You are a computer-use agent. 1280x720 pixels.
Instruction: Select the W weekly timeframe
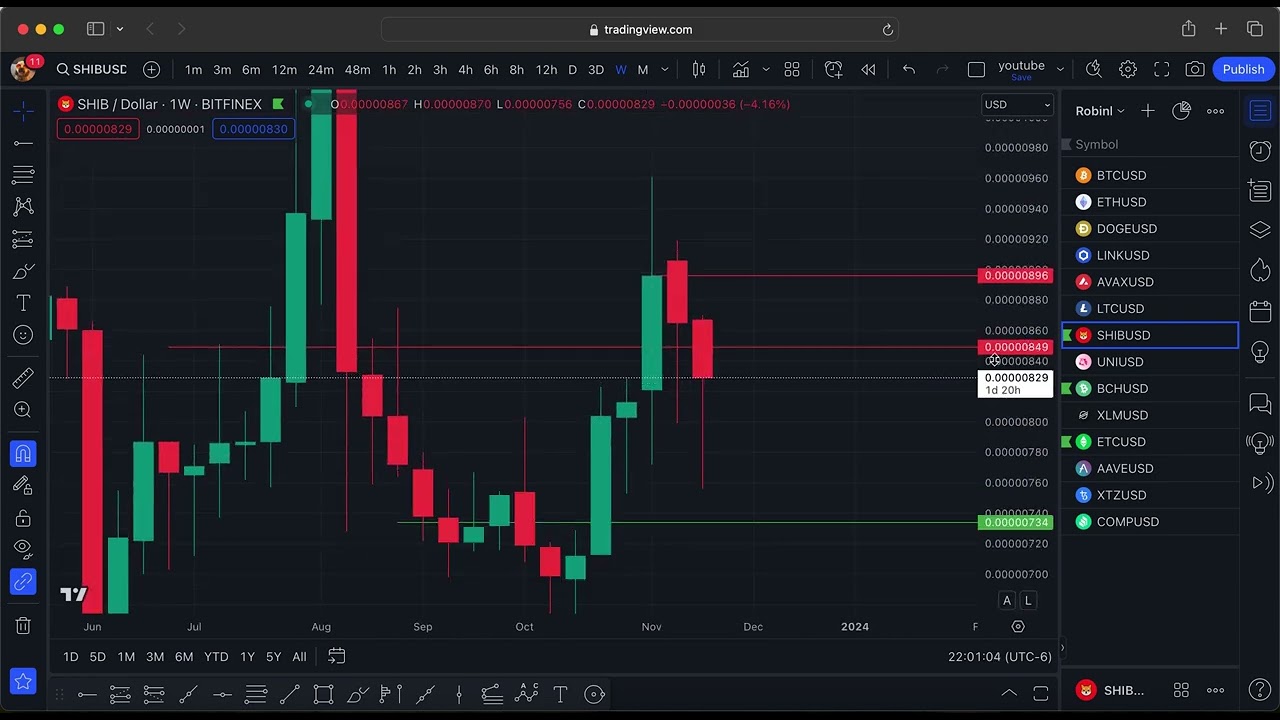click(621, 69)
